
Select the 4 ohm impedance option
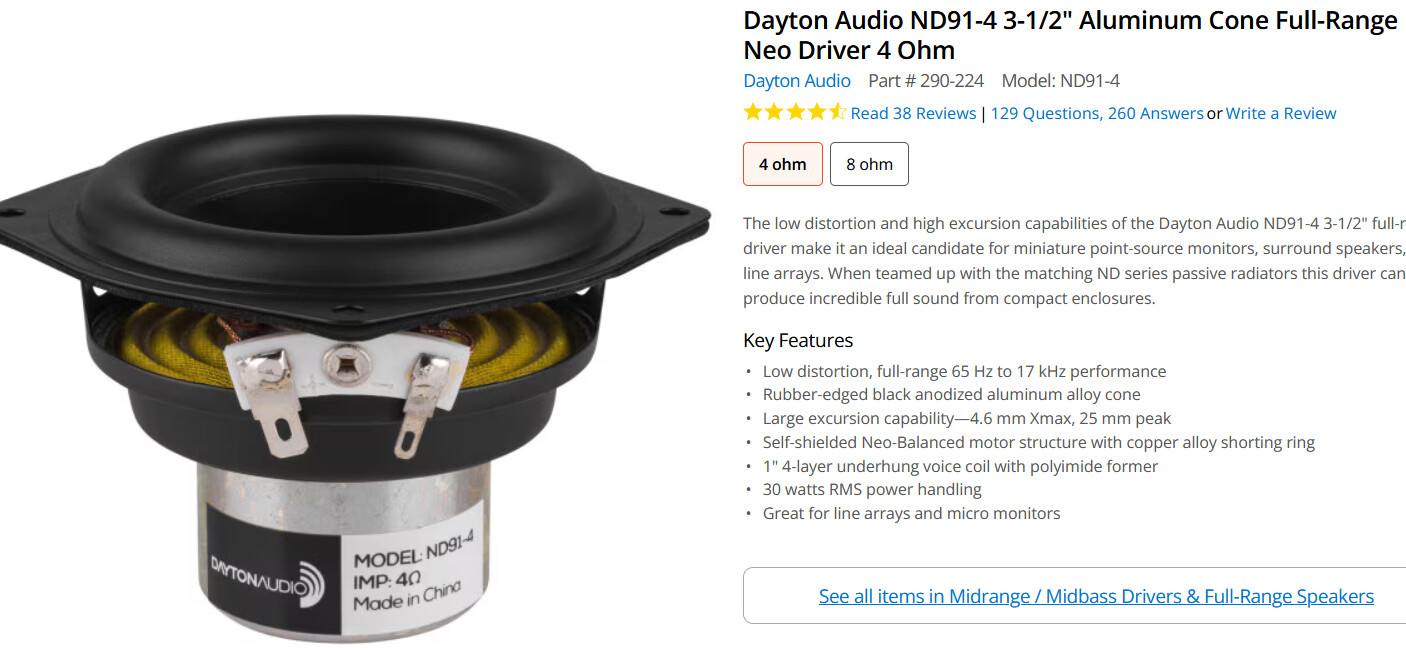pos(782,164)
